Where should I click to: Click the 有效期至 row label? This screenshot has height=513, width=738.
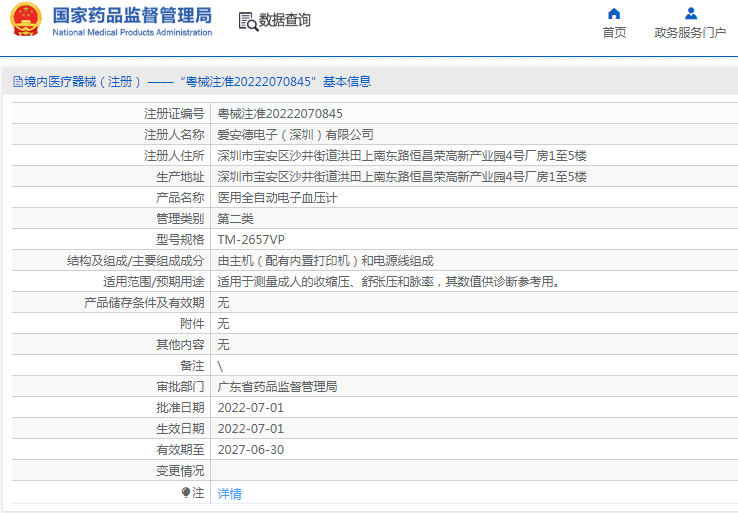(180, 450)
